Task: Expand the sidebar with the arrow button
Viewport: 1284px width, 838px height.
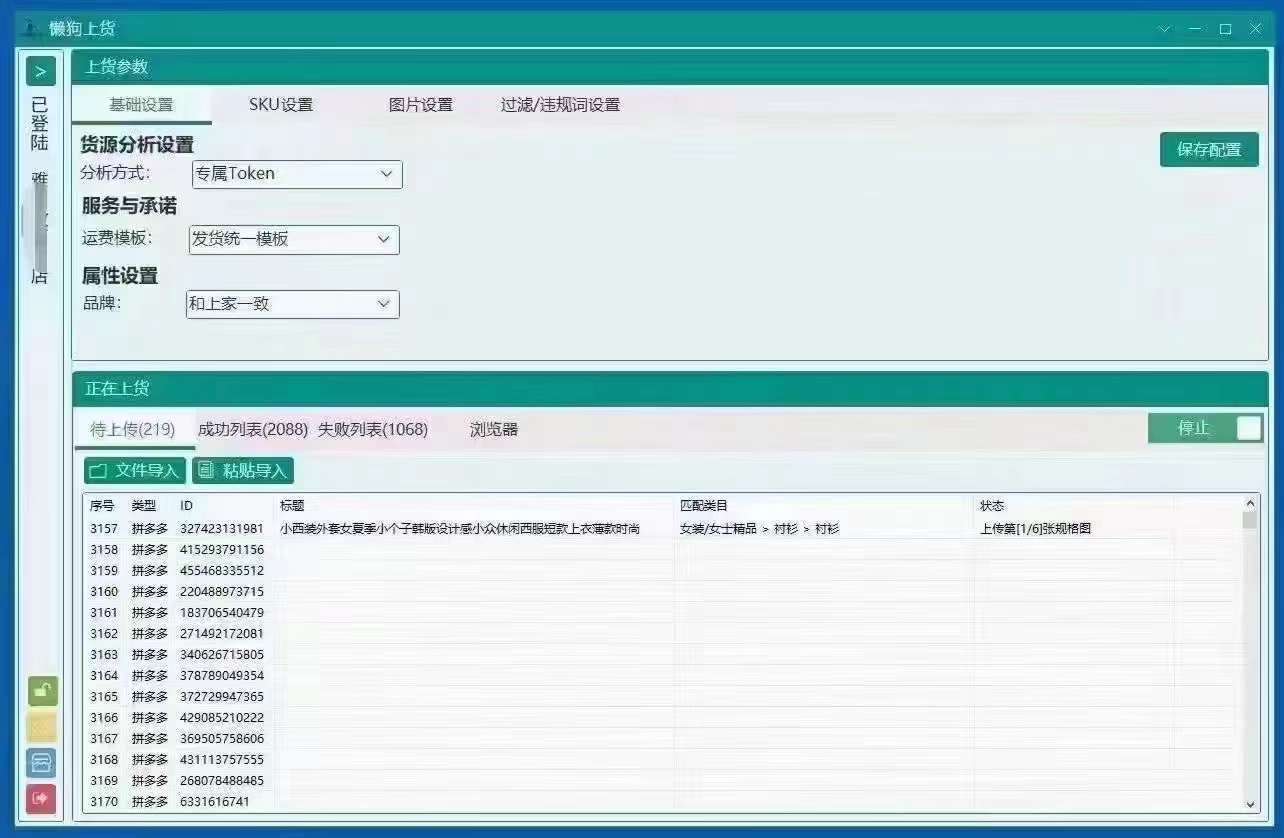Action: (41, 71)
